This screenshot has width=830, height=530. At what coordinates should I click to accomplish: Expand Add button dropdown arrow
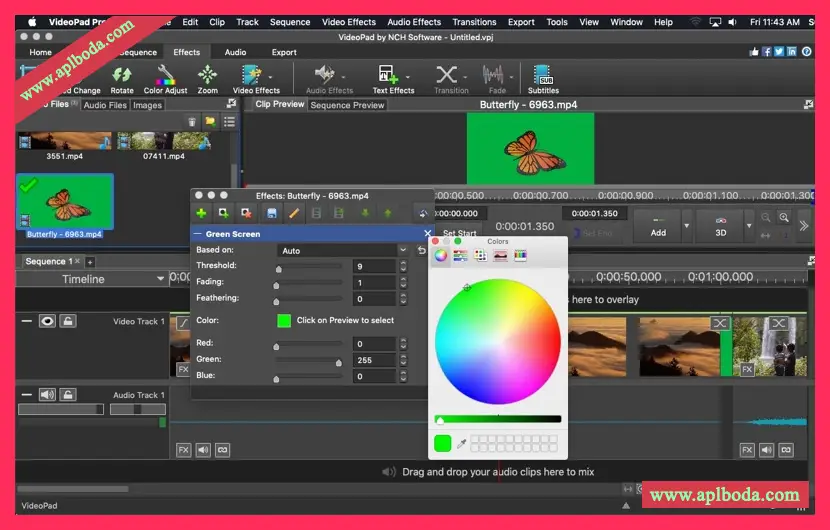687,226
